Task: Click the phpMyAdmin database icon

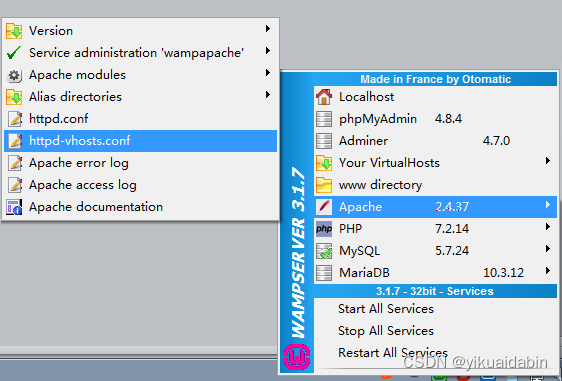Action: (324, 119)
